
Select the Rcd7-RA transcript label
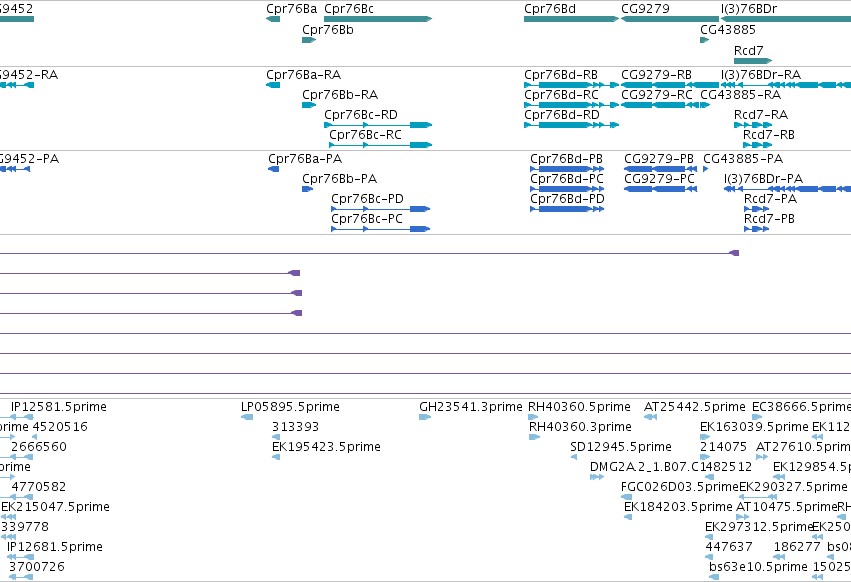761,115
